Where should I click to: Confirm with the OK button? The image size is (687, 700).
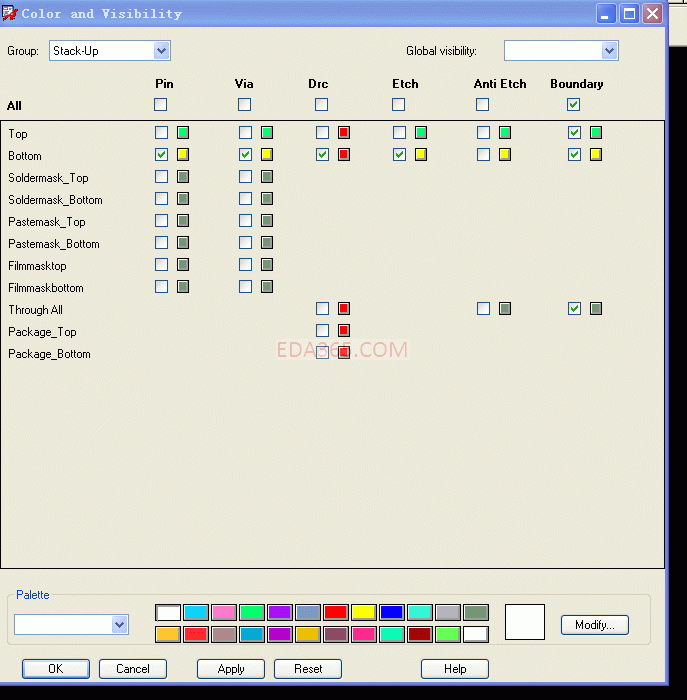(x=56, y=669)
